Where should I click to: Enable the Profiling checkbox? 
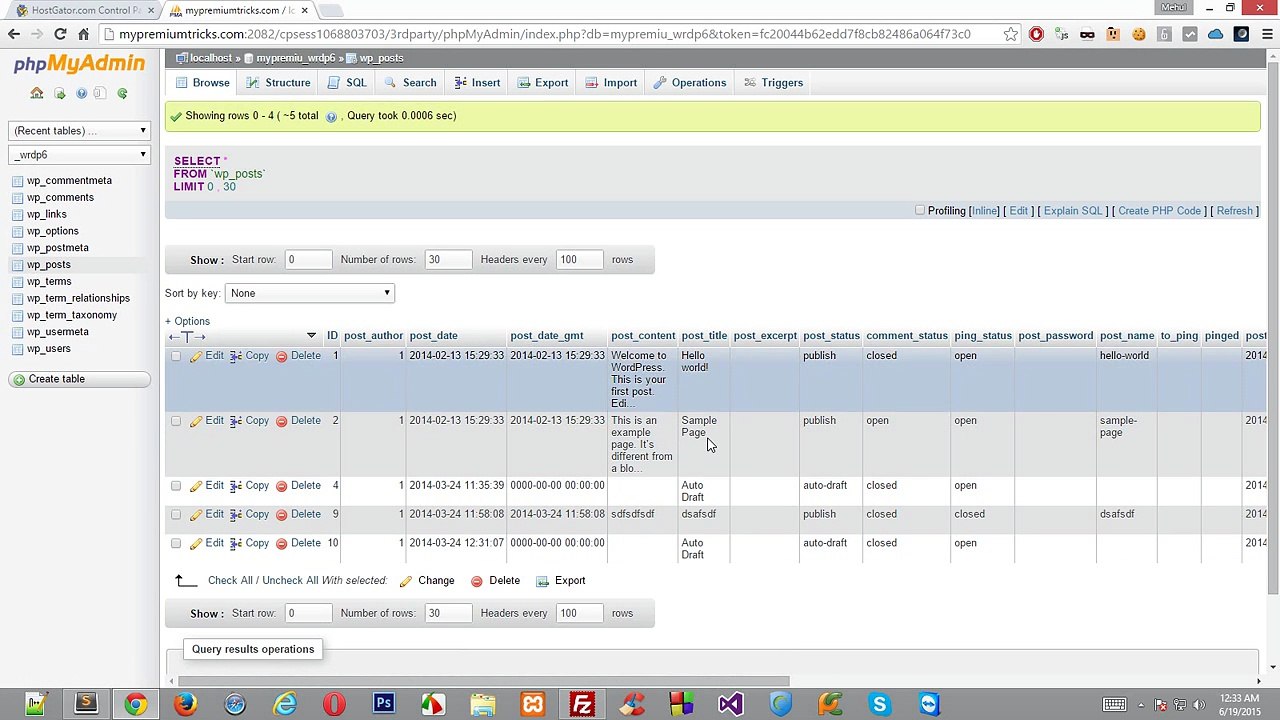[920, 210]
